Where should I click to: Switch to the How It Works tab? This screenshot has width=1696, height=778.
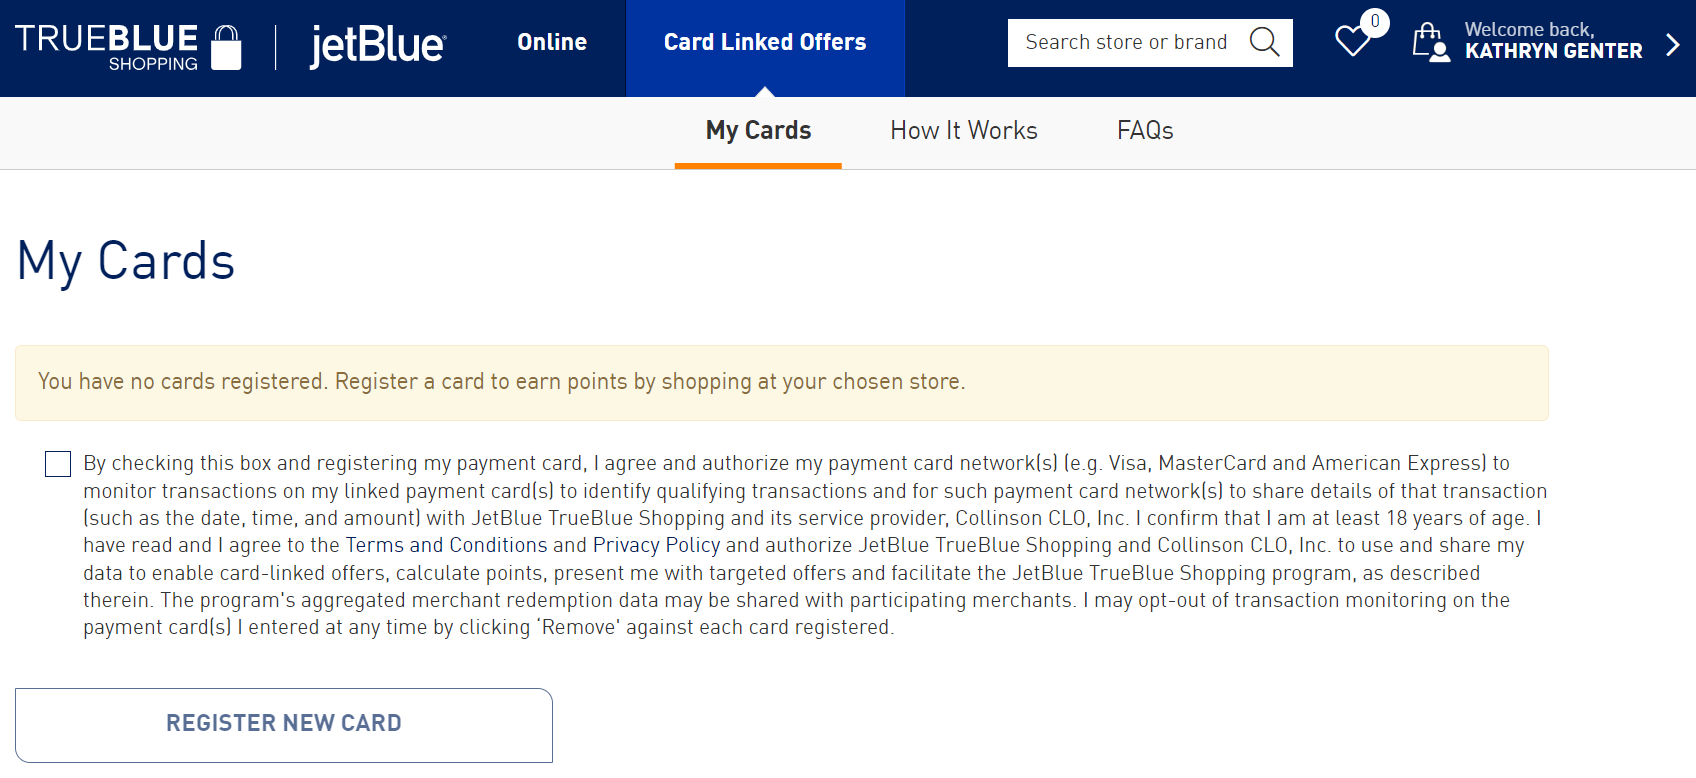pos(963,130)
